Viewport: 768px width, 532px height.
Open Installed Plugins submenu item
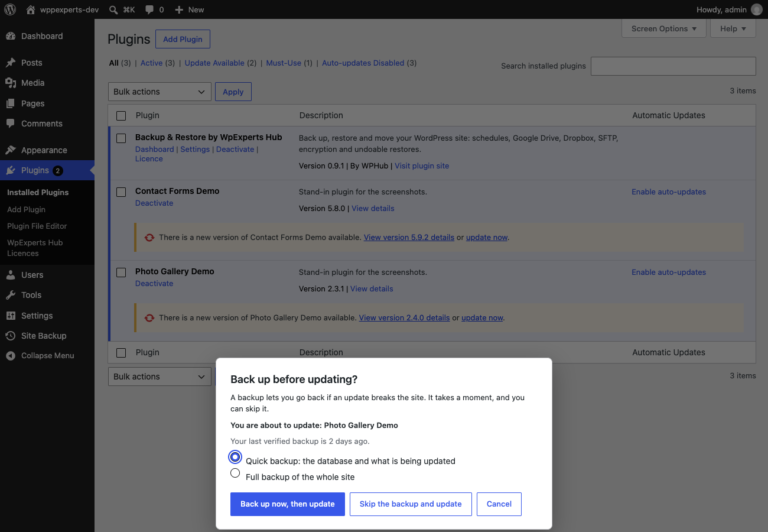tap(38, 193)
